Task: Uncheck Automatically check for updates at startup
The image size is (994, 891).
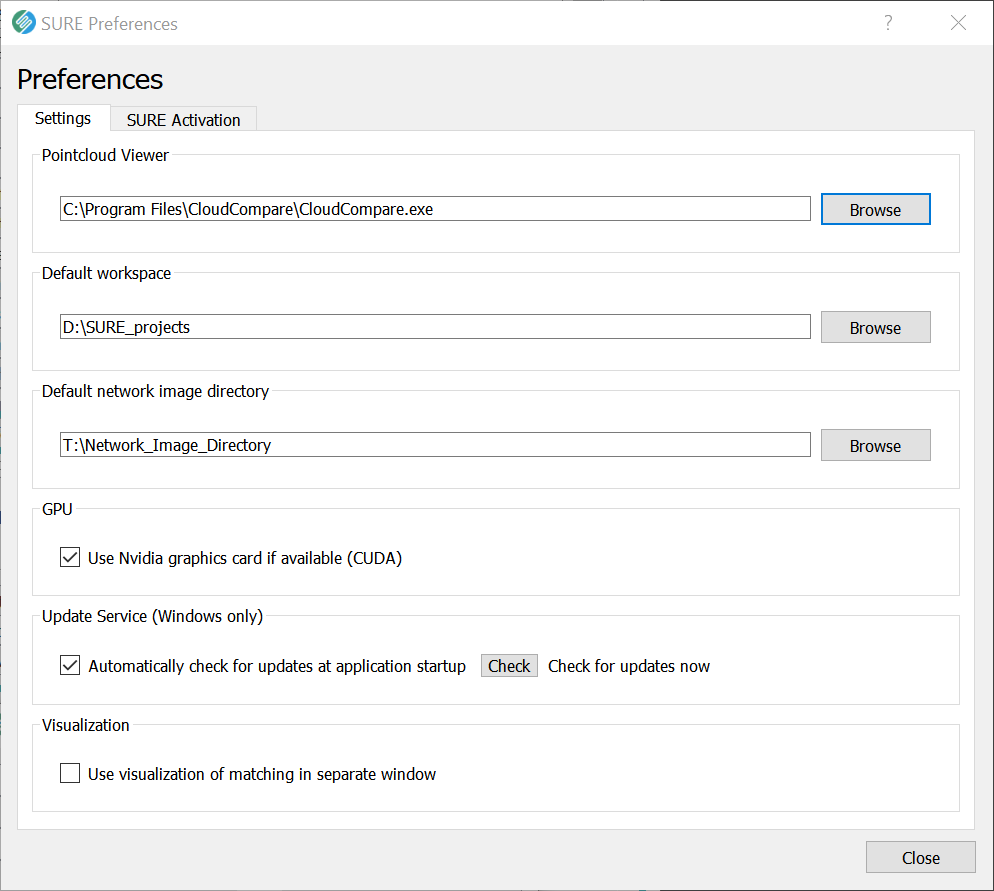Action: click(x=70, y=665)
